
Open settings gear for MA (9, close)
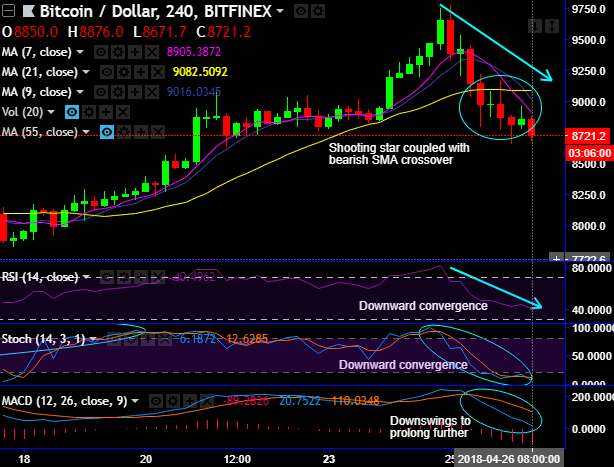point(118,92)
